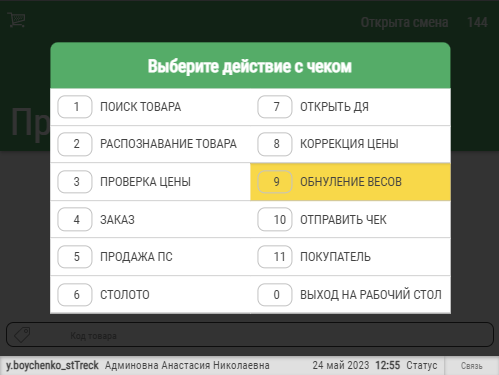Viewport: 499px width, 375px height.
Task: Select ОТКРЫТЬ ДЯ action
Action: point(350,107)
